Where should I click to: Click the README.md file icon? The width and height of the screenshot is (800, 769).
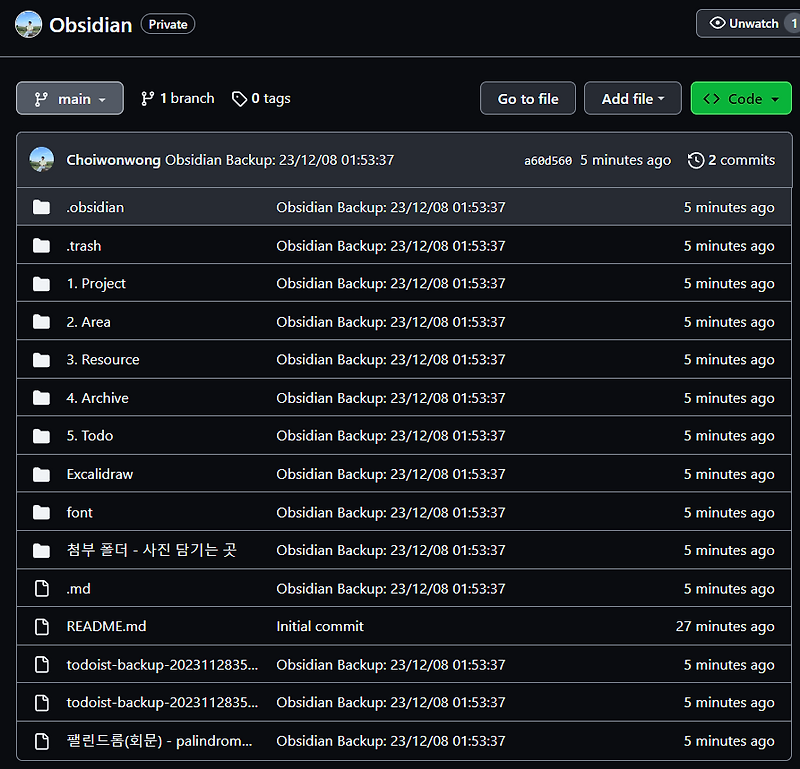[41, 626]
